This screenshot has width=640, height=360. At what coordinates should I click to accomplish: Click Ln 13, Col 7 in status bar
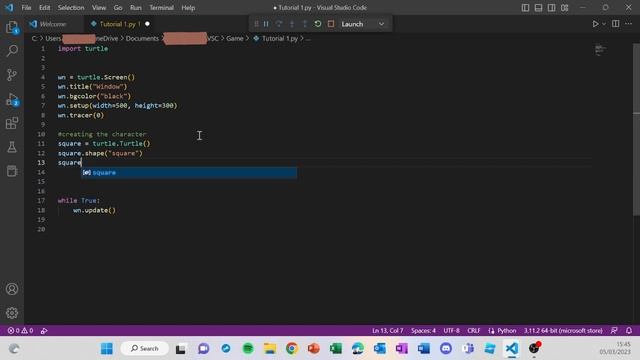tap(388, 331)
